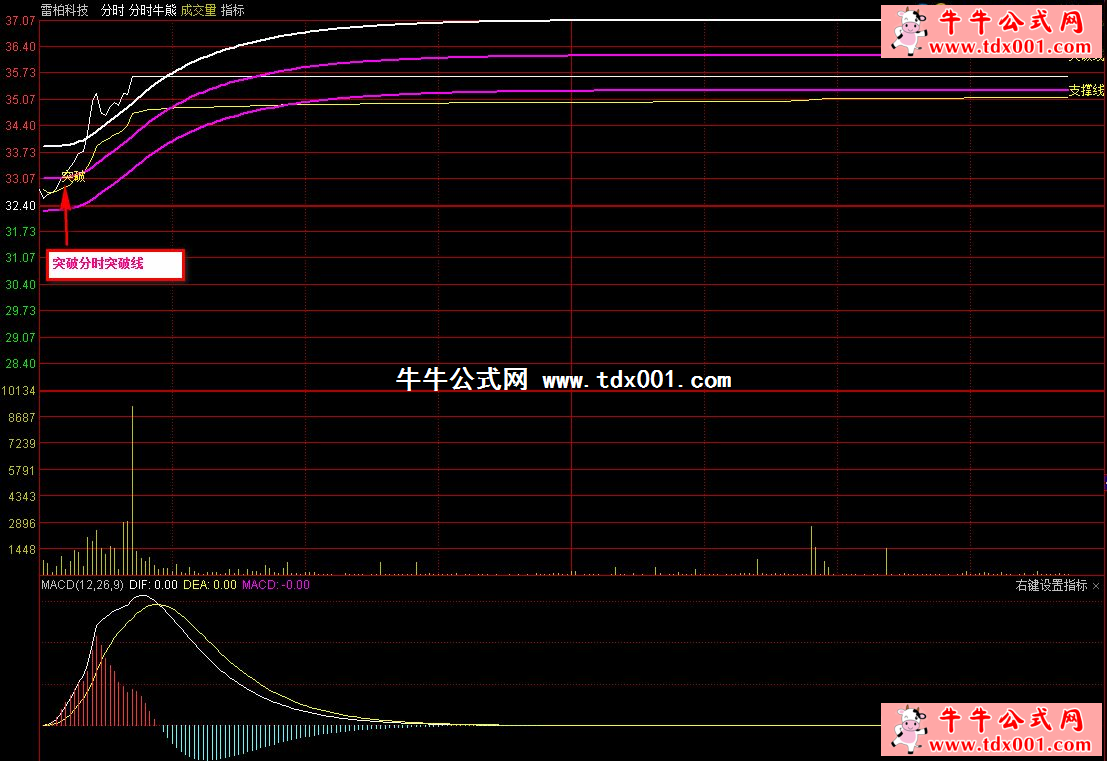The image size is (1107, 761).
Task: Close the MACD indicator hint with X
Action: point(1096,586)
